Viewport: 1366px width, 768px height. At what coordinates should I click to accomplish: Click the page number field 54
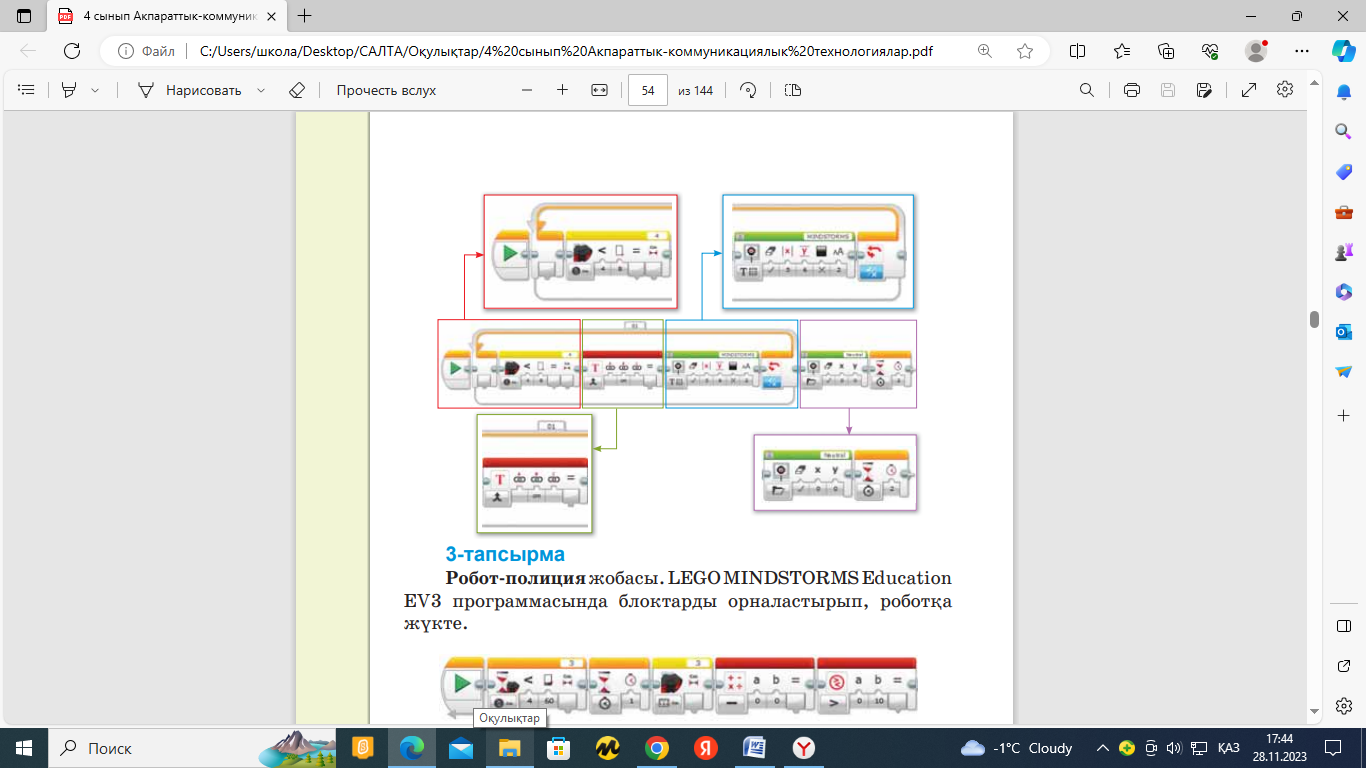pyautogui.click(x=648, y=90)
